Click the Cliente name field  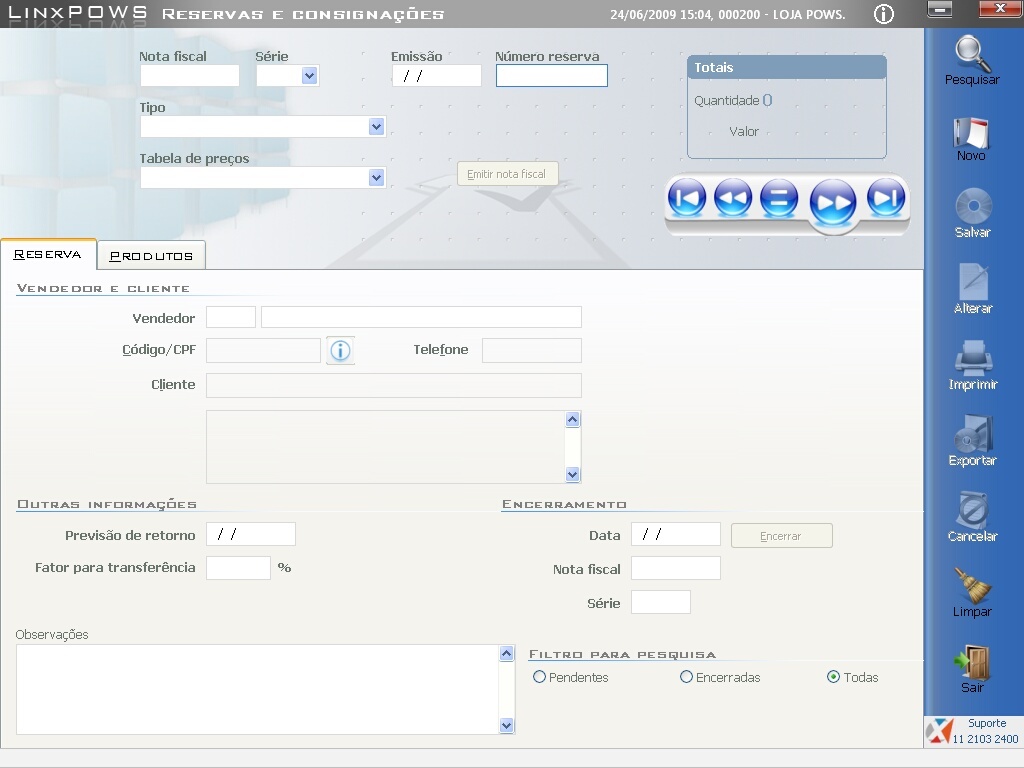click(394, 385)
